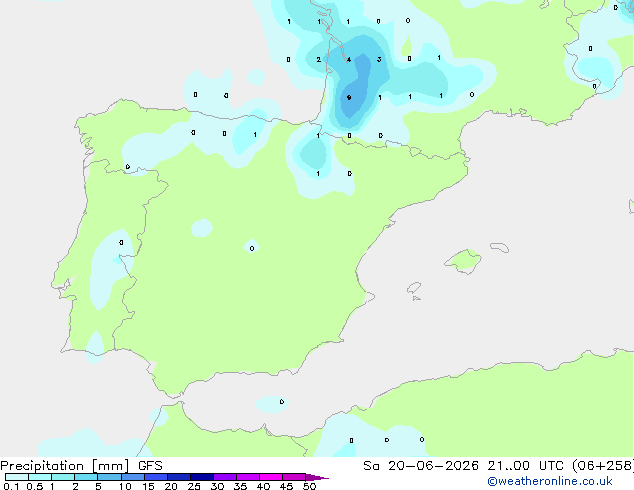Click the 'Precipitation [mm] GFS' title text
This screenshot has width=634, height=490.
(81, 466)
